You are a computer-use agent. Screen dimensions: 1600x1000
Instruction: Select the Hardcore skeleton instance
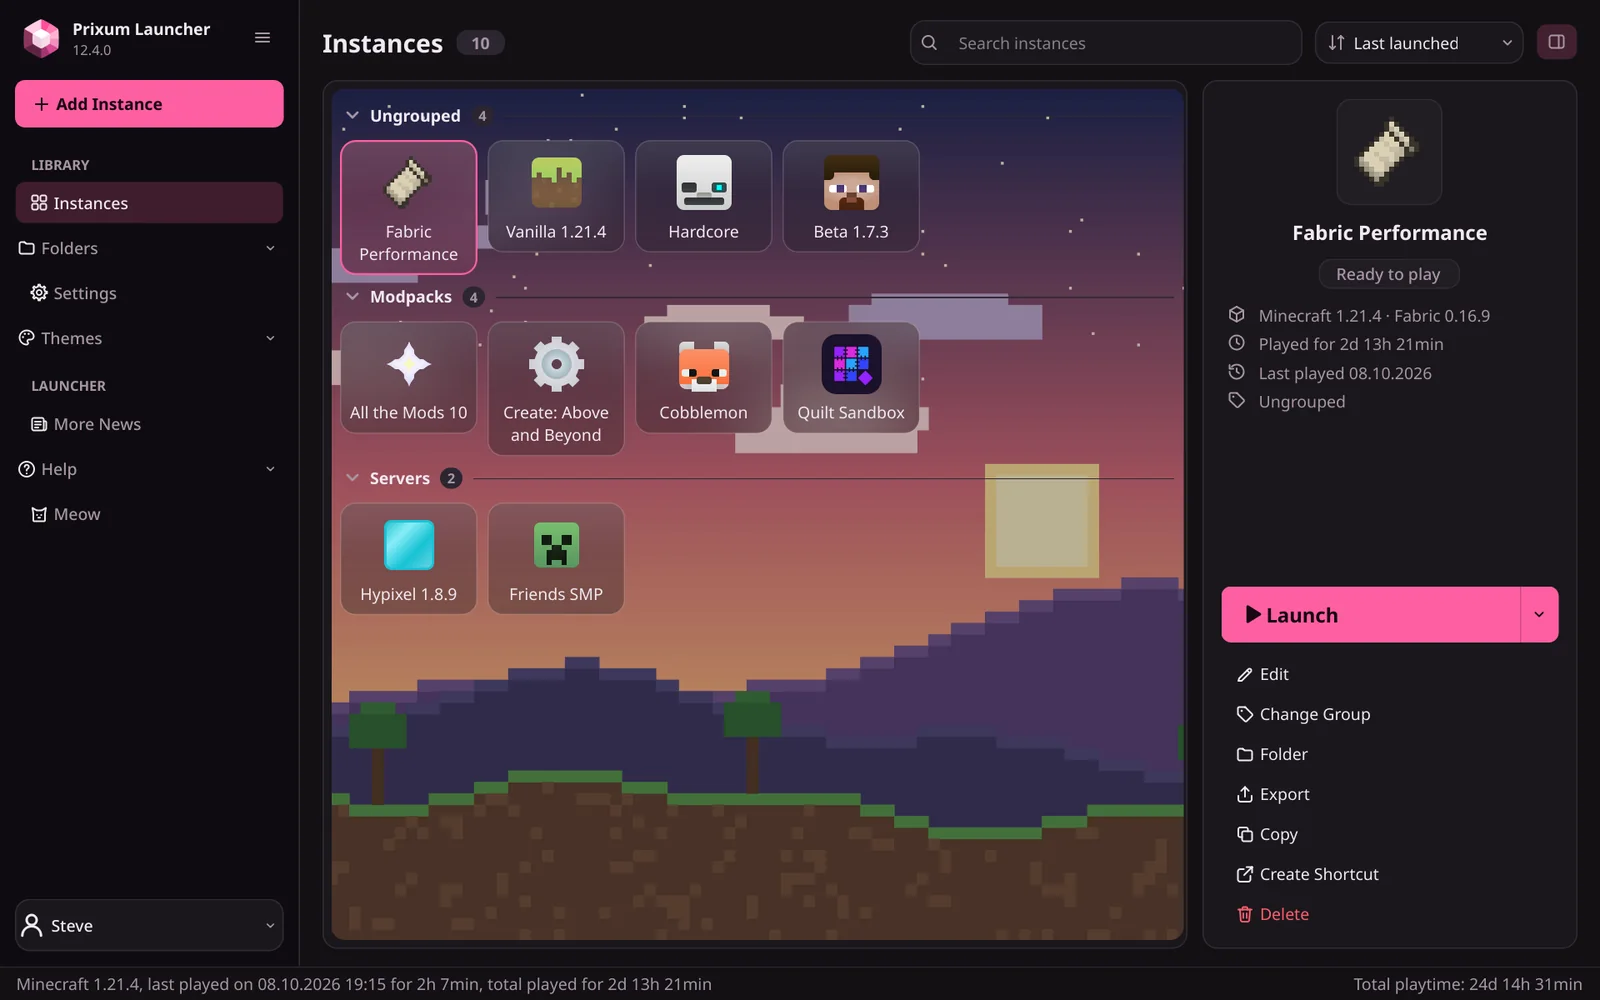(x=703, y=196)
